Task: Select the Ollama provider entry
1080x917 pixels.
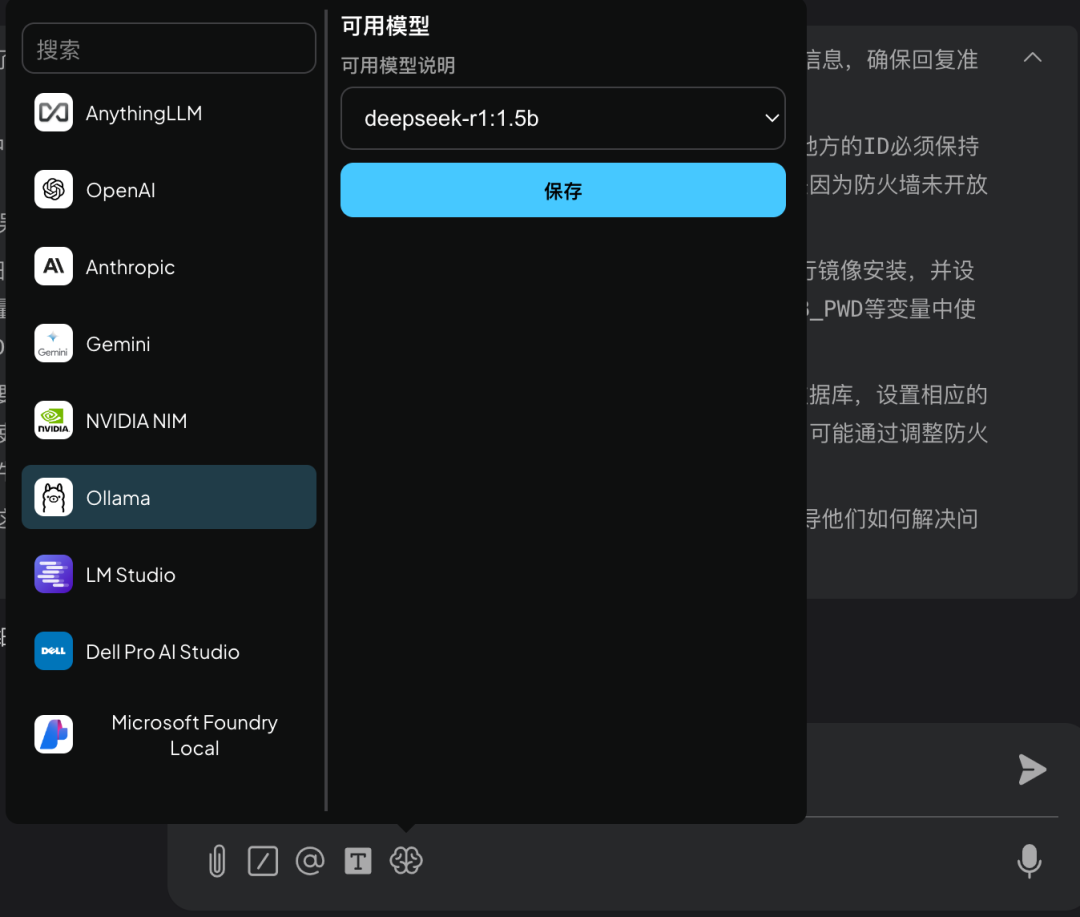Action: pyautogui.click(x=169, y=497)
